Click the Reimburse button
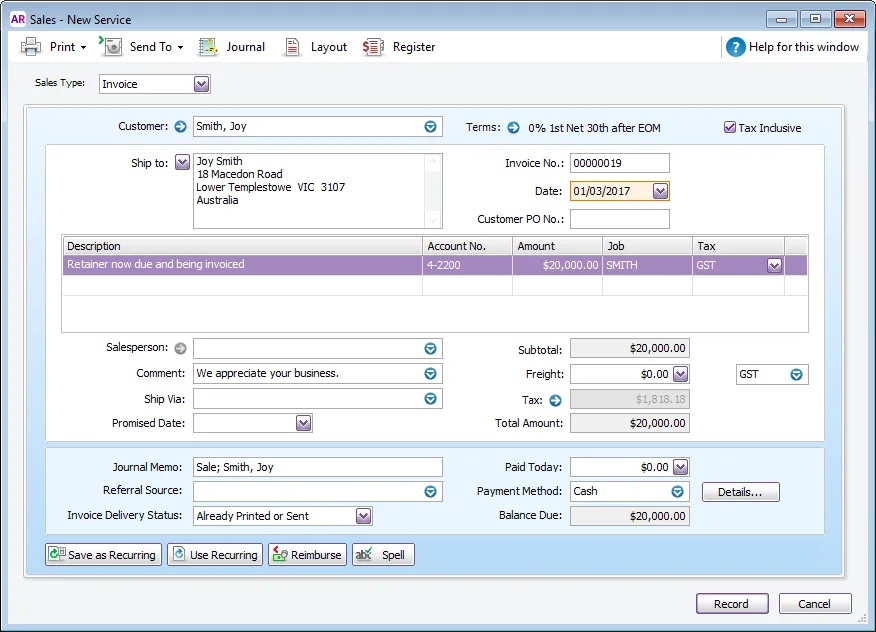The width and height of the screenshot is (876, 632). (x=307, y=555)
